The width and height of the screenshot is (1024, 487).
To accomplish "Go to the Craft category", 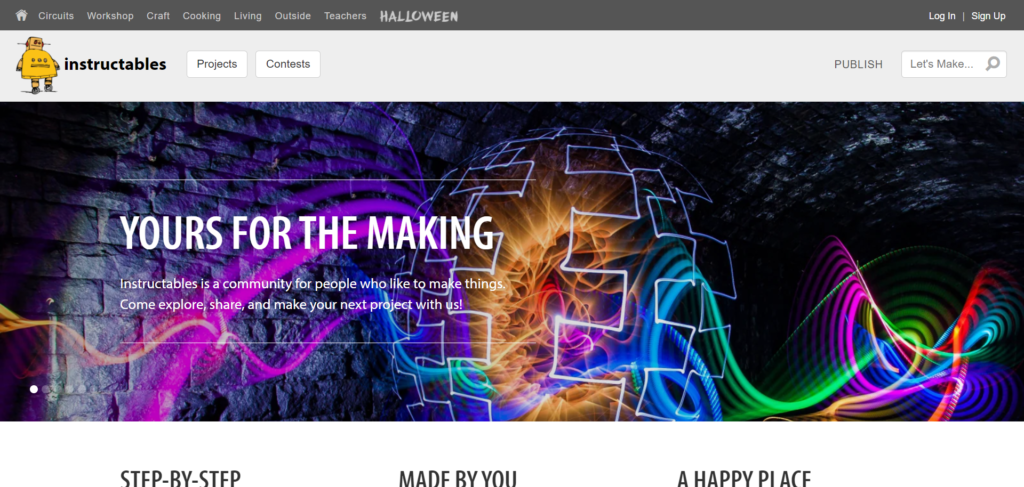I will pyautogui.click(x=158, y=16).
